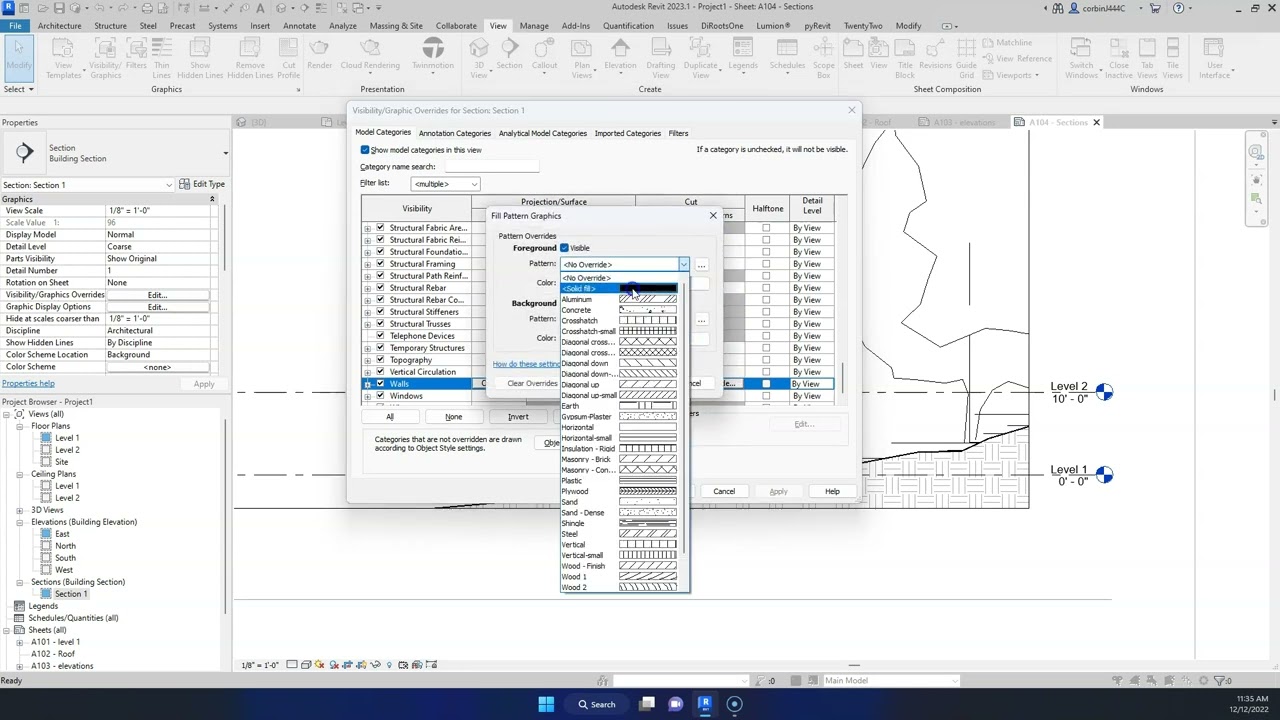Click Cancel in Visibility/Graphic Overrides dialog
Screen dimensions: 1280x720
pyautogui.click(x=724, y=491)
